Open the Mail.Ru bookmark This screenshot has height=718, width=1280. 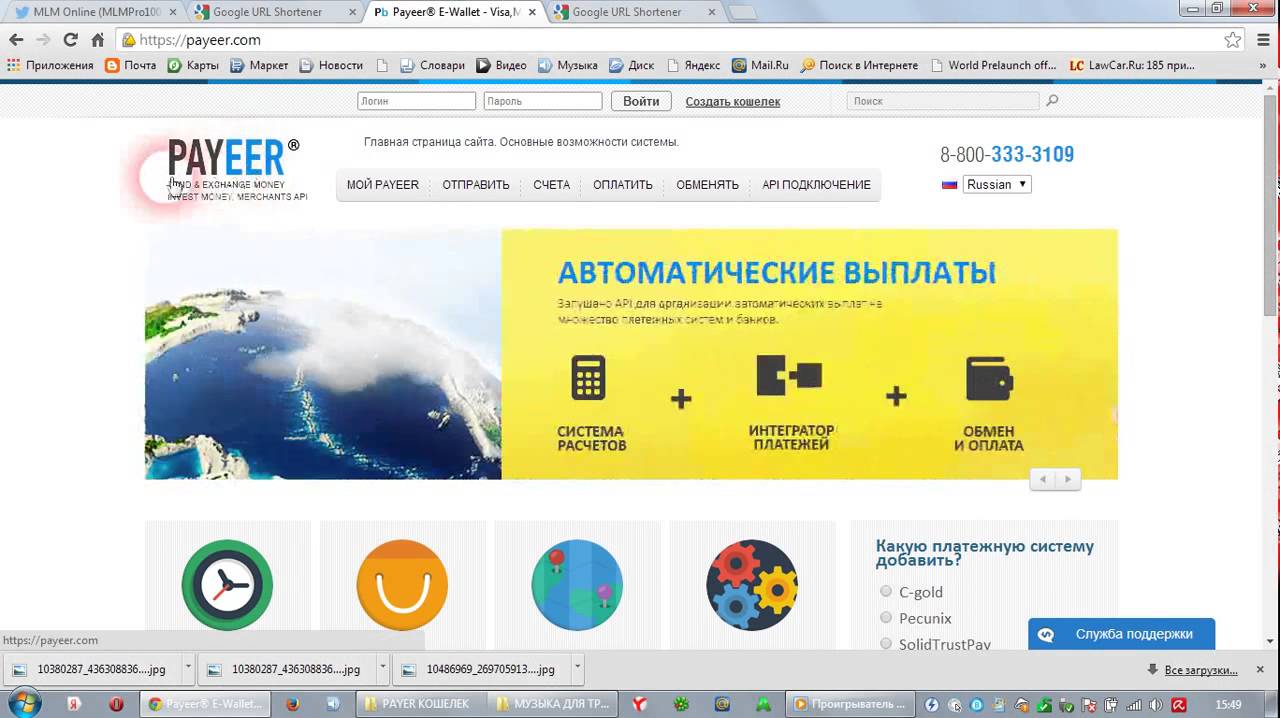pyautogui.click(x=760, y=65)
